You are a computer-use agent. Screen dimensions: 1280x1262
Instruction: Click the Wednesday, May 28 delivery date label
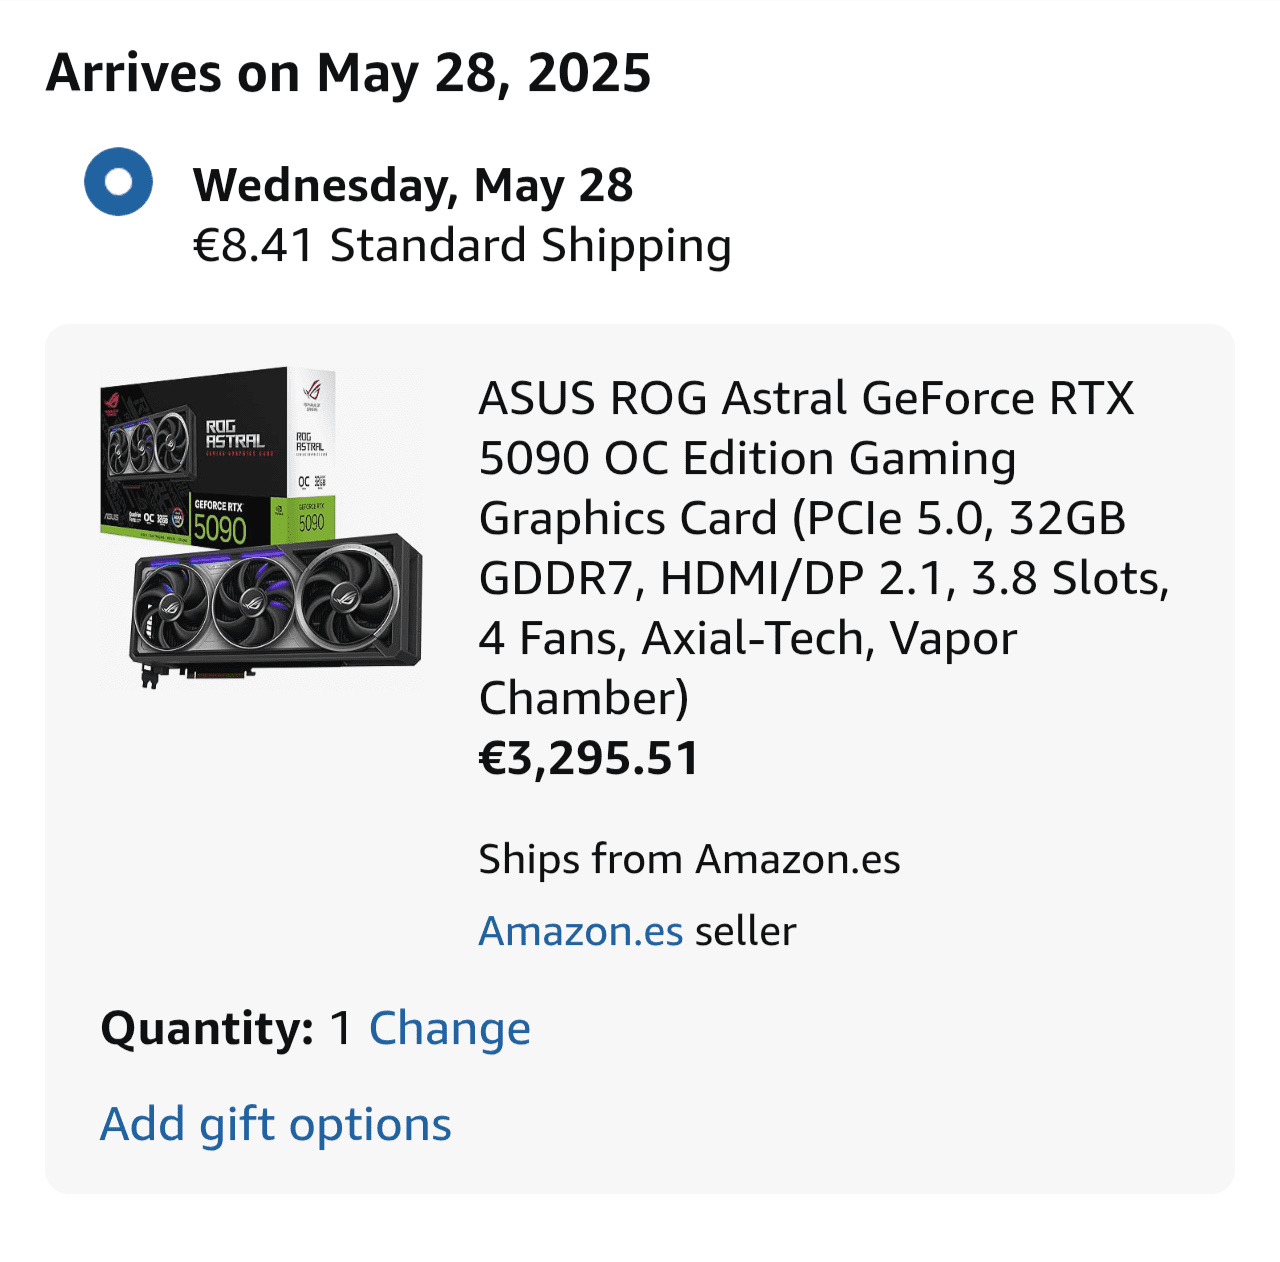pyautogui.click(x=412, y=186)
